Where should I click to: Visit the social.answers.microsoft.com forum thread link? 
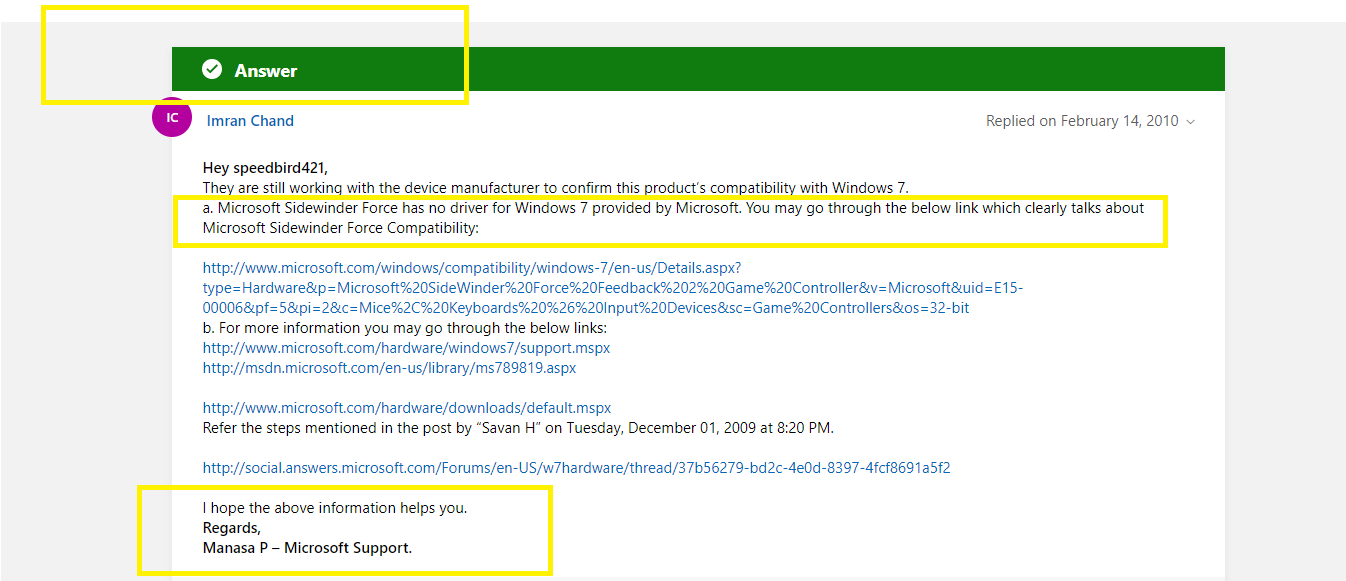pyautogui.click(x=576, y=468)
